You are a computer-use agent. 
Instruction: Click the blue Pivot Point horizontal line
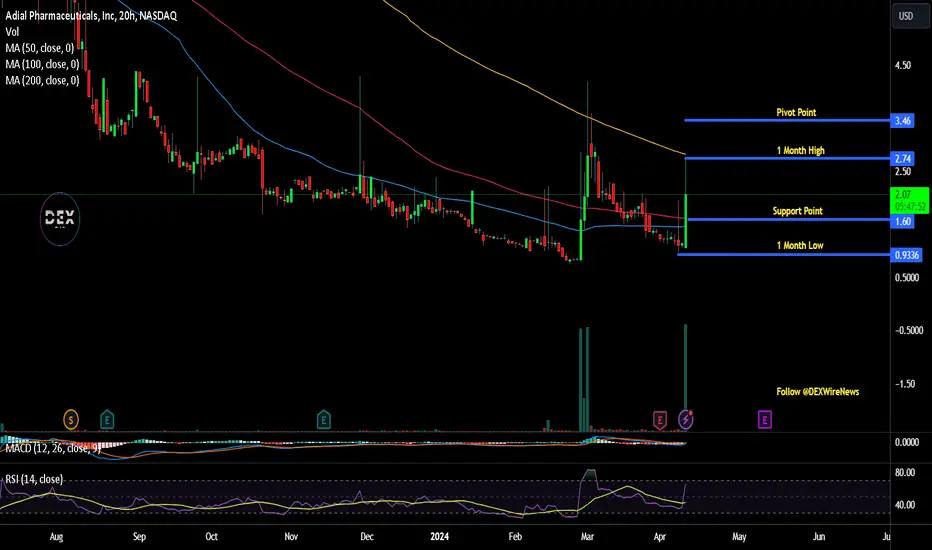[x=787, y=121]
